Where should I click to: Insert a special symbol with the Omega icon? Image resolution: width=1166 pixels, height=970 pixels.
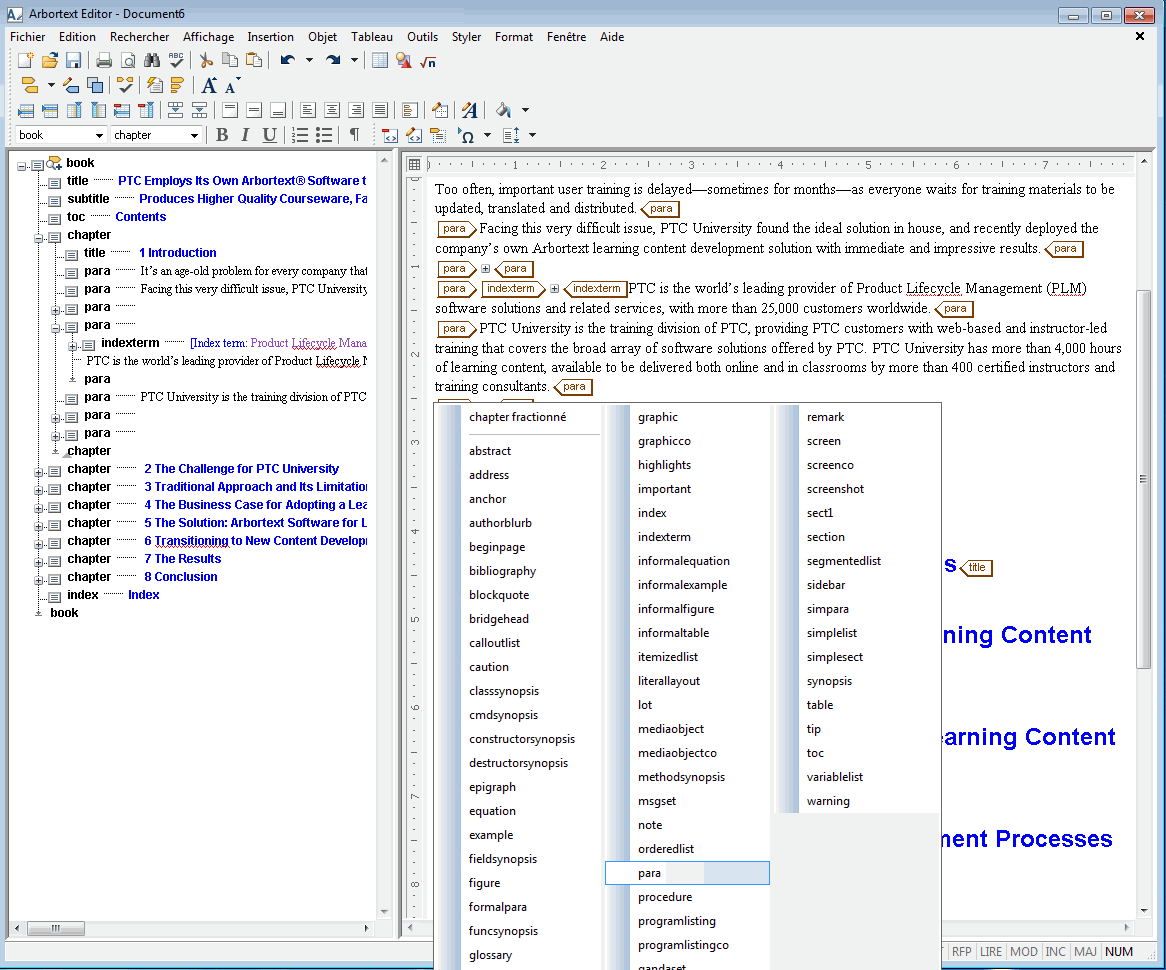coord(466,135)
